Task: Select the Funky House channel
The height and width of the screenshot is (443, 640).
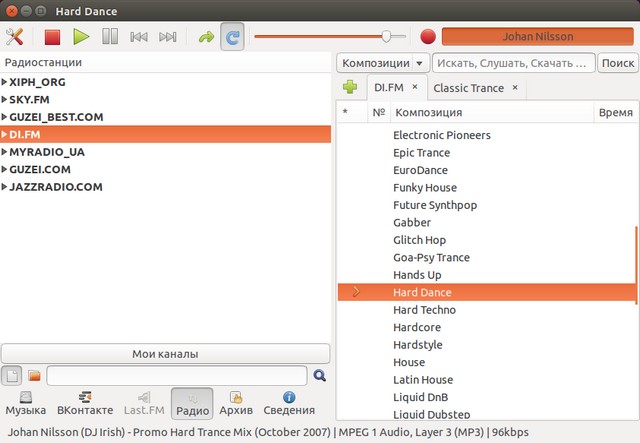Action: click(x=487, y=187)
